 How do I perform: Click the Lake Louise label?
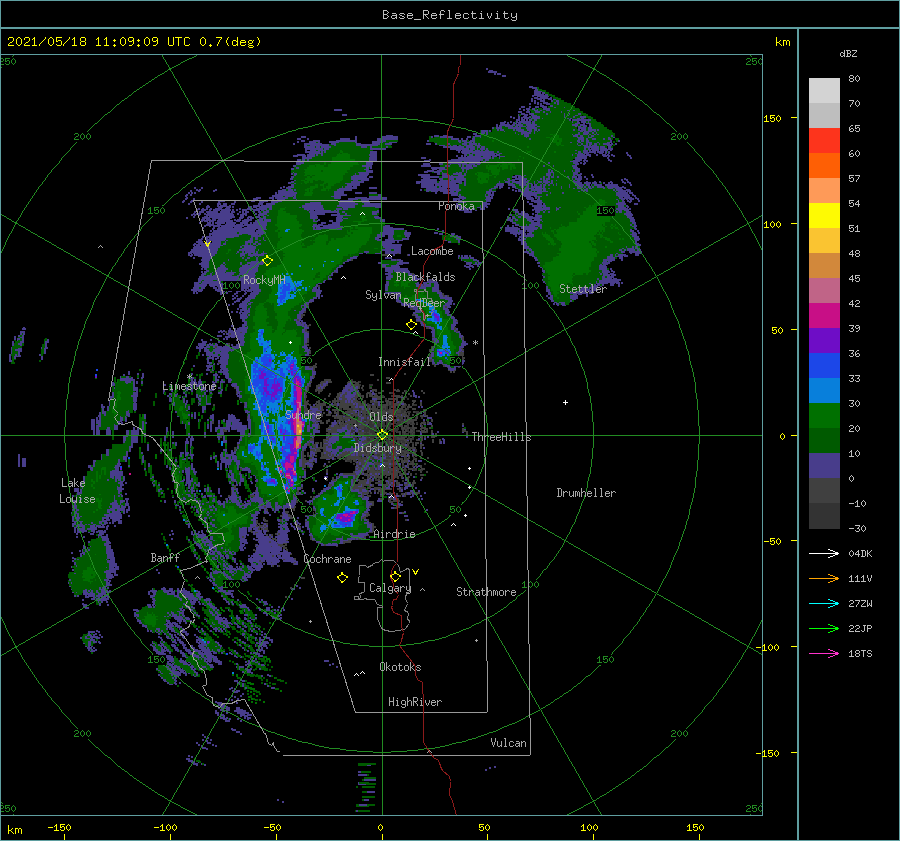(77, 491)
